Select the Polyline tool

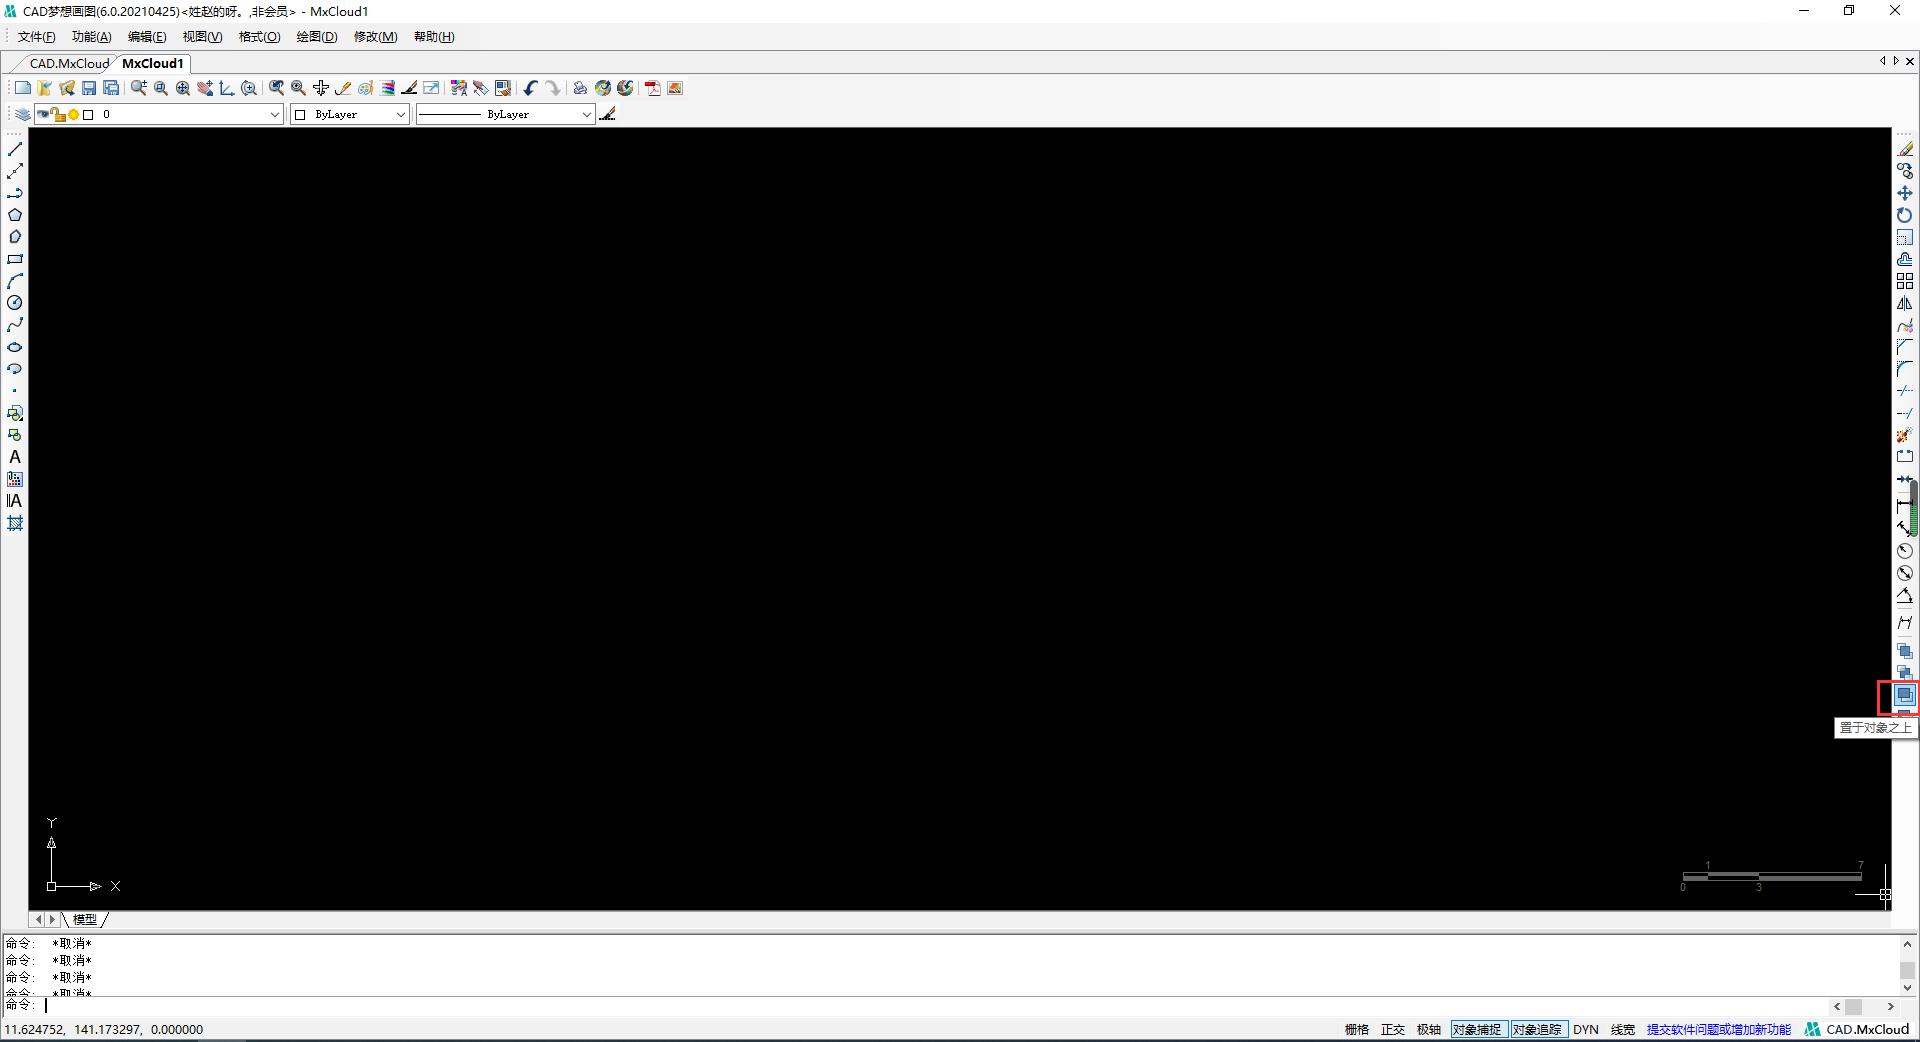[15, 193]
